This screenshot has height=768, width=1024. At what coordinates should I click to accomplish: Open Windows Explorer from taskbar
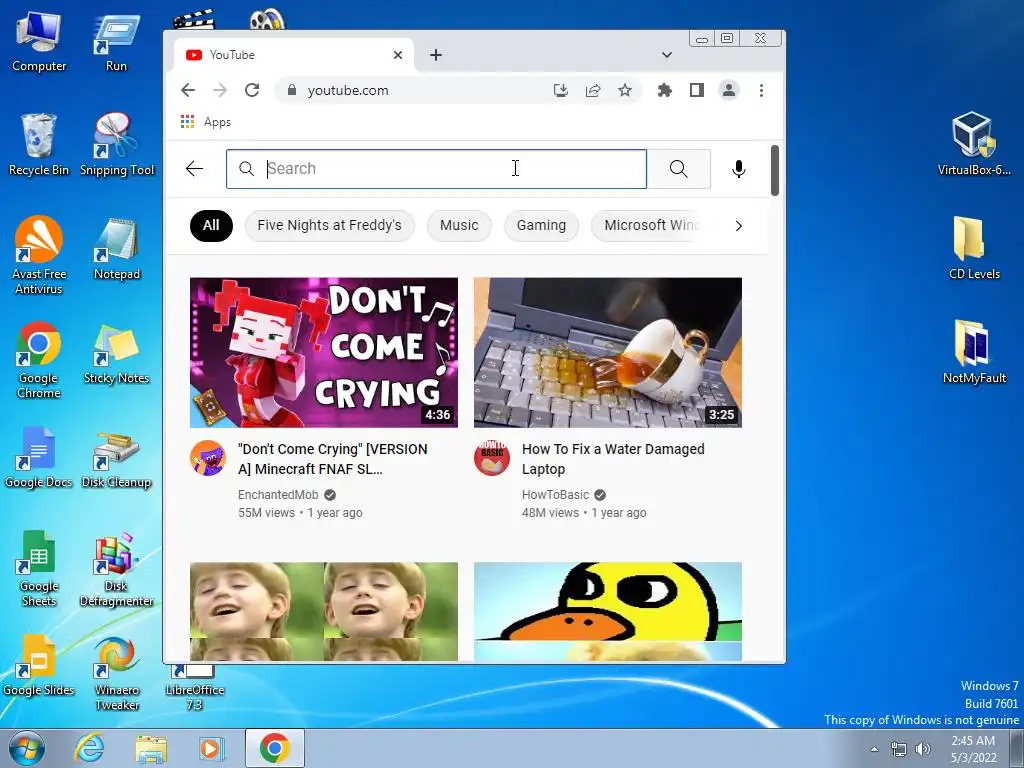point(151,748)
